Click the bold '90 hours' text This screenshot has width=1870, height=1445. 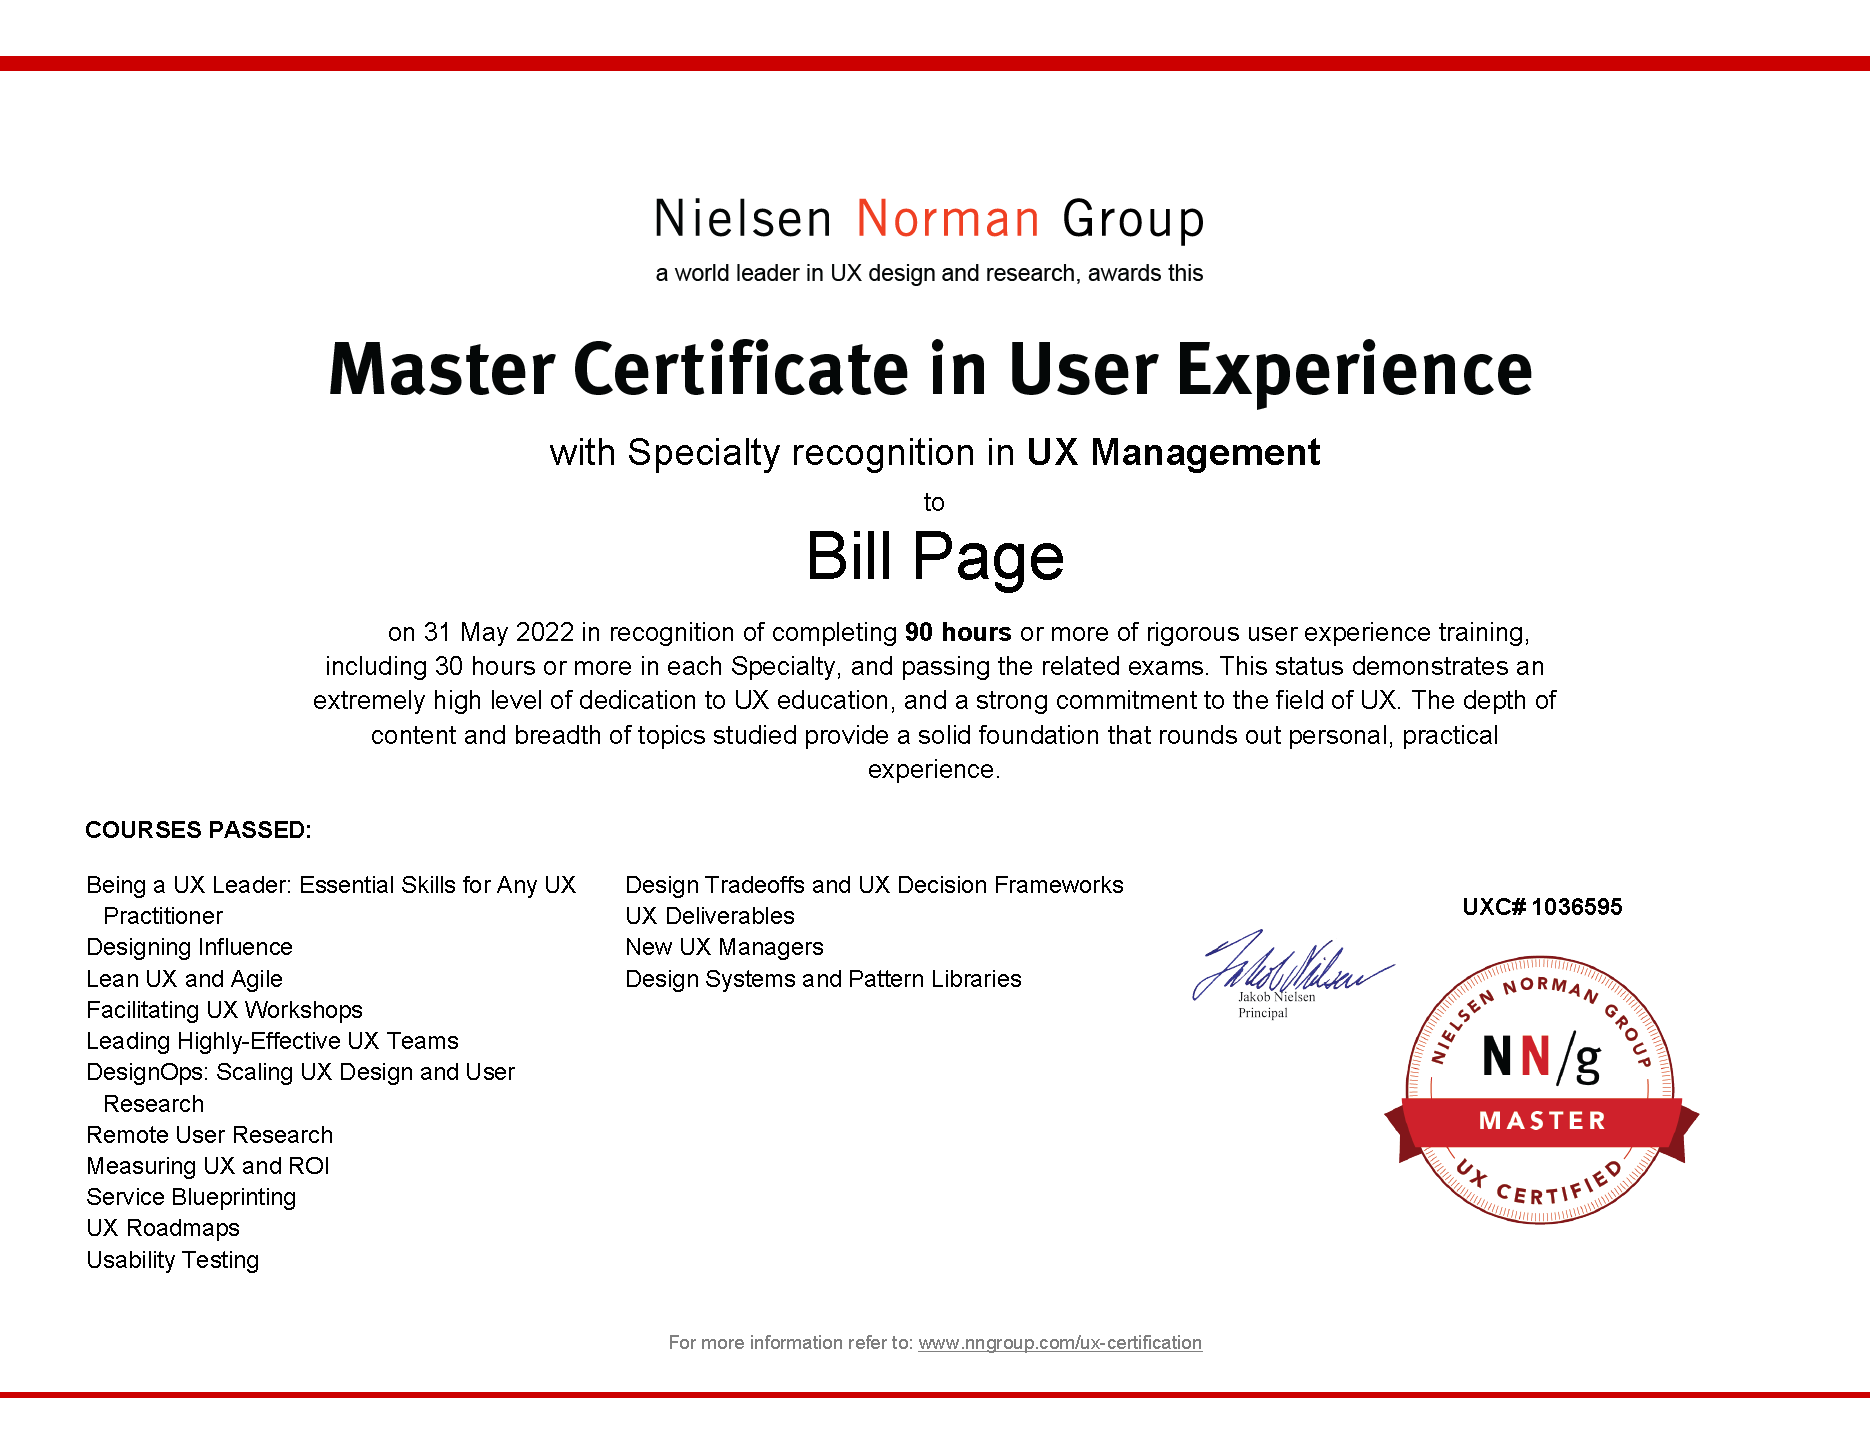[958, 632]
